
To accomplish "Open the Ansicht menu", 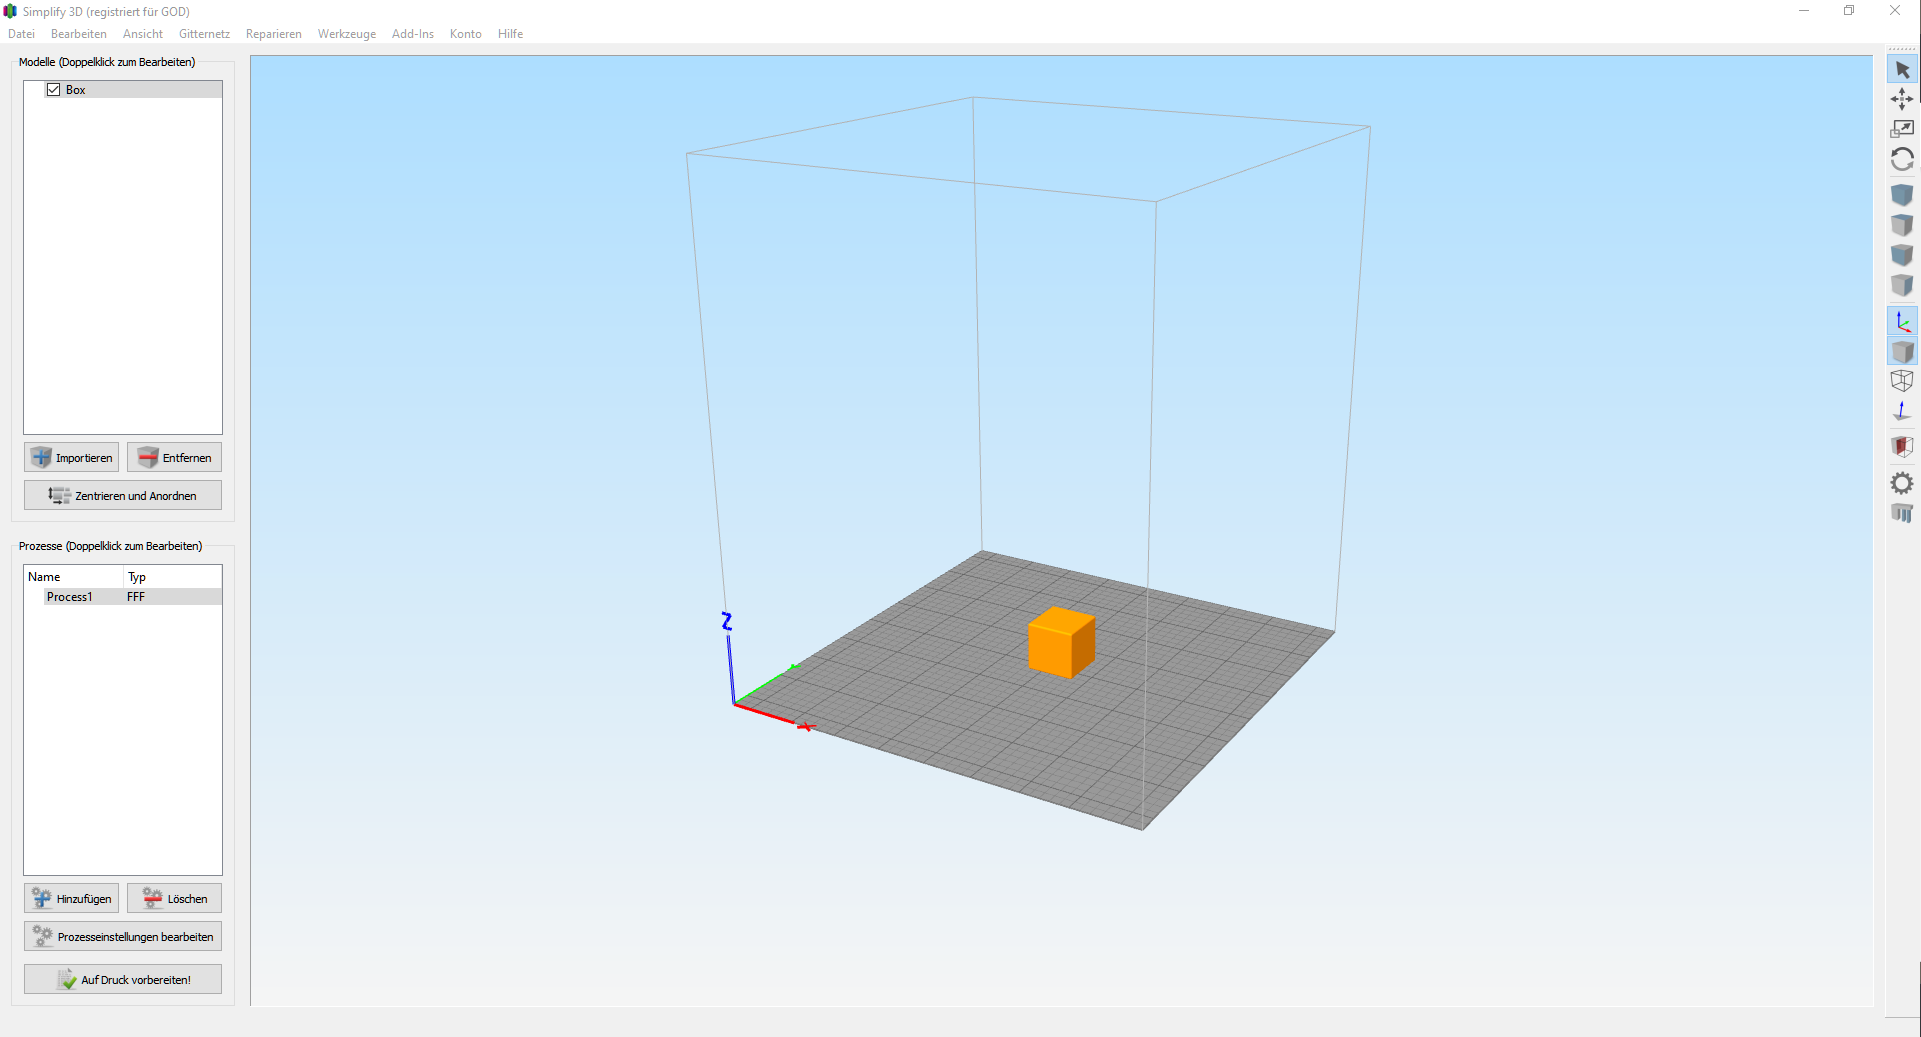I will [143, 34].
